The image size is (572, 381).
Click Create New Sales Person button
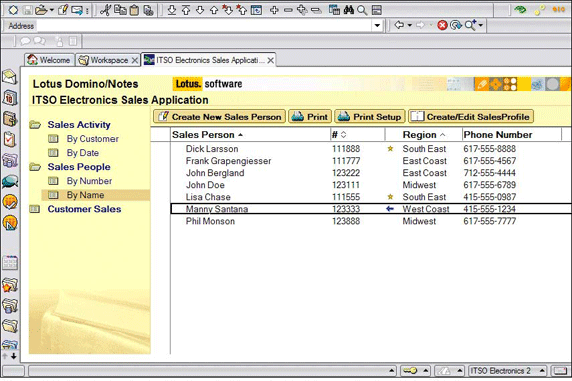click(219, 117)
